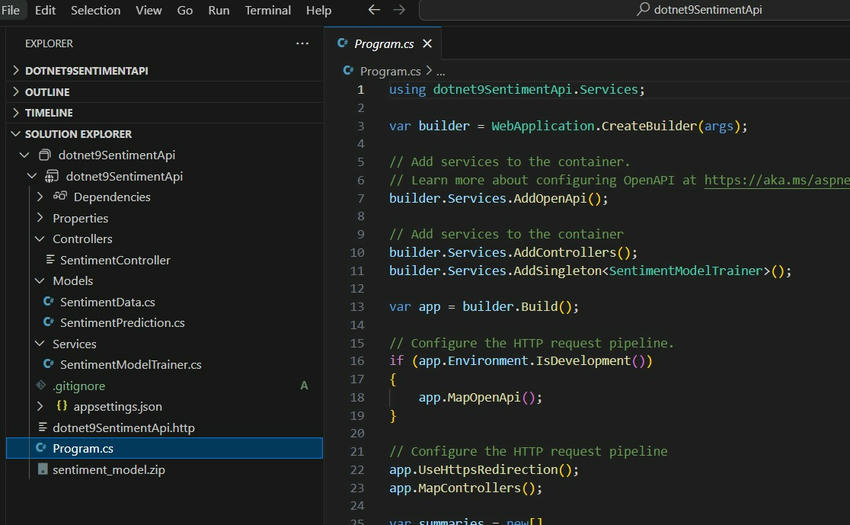Open the Run menu
The image size is (850, 525).
click(218, 10)
